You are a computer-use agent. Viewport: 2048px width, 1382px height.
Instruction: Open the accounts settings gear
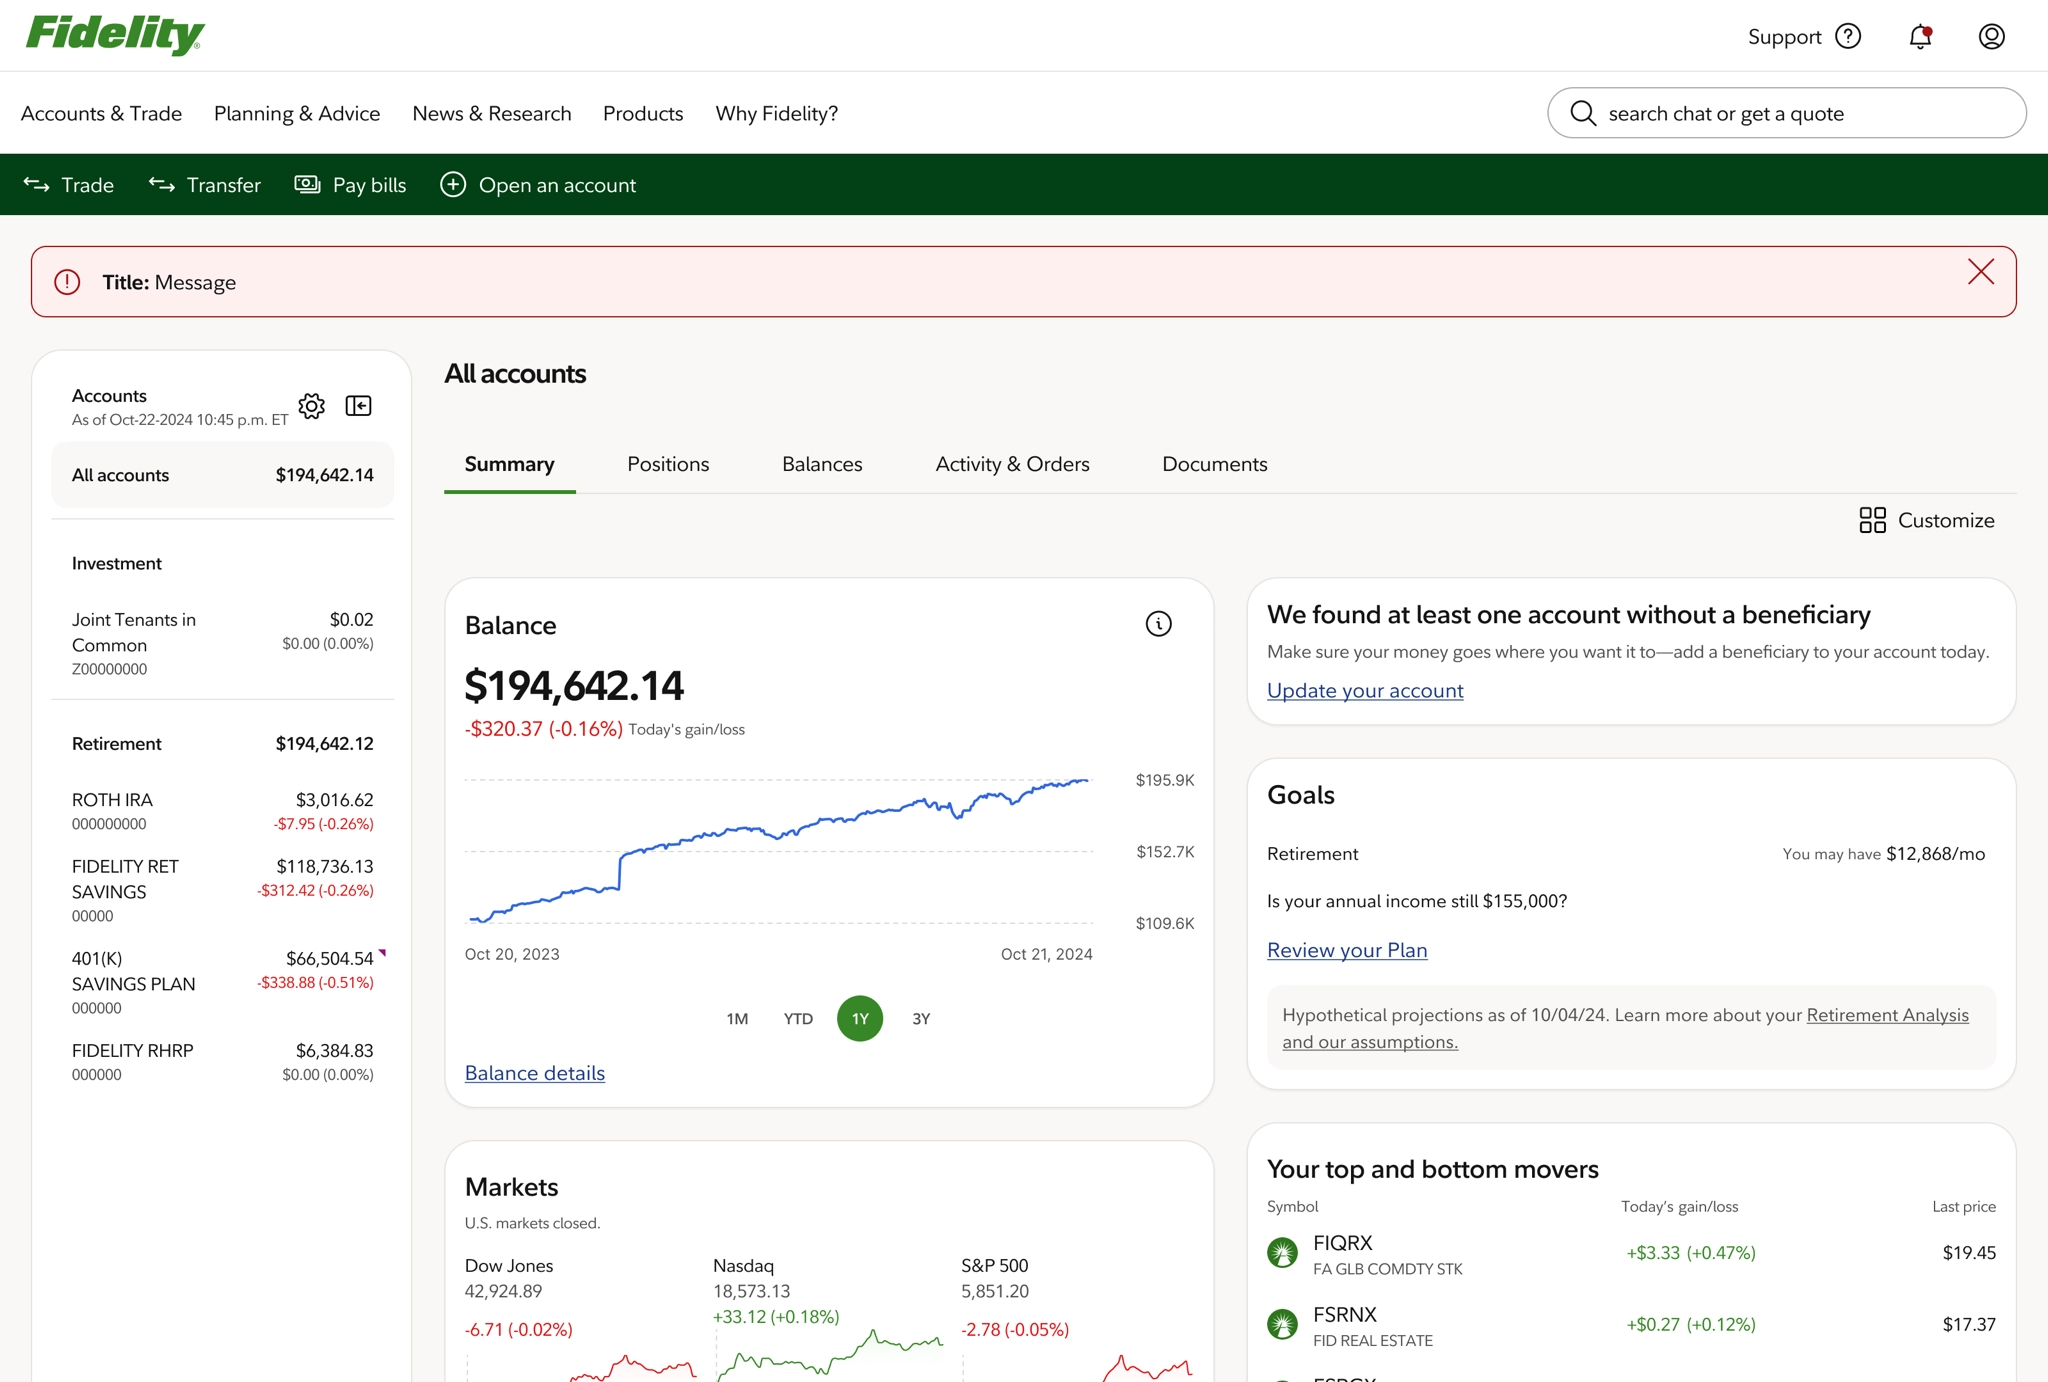click(311, 406)
